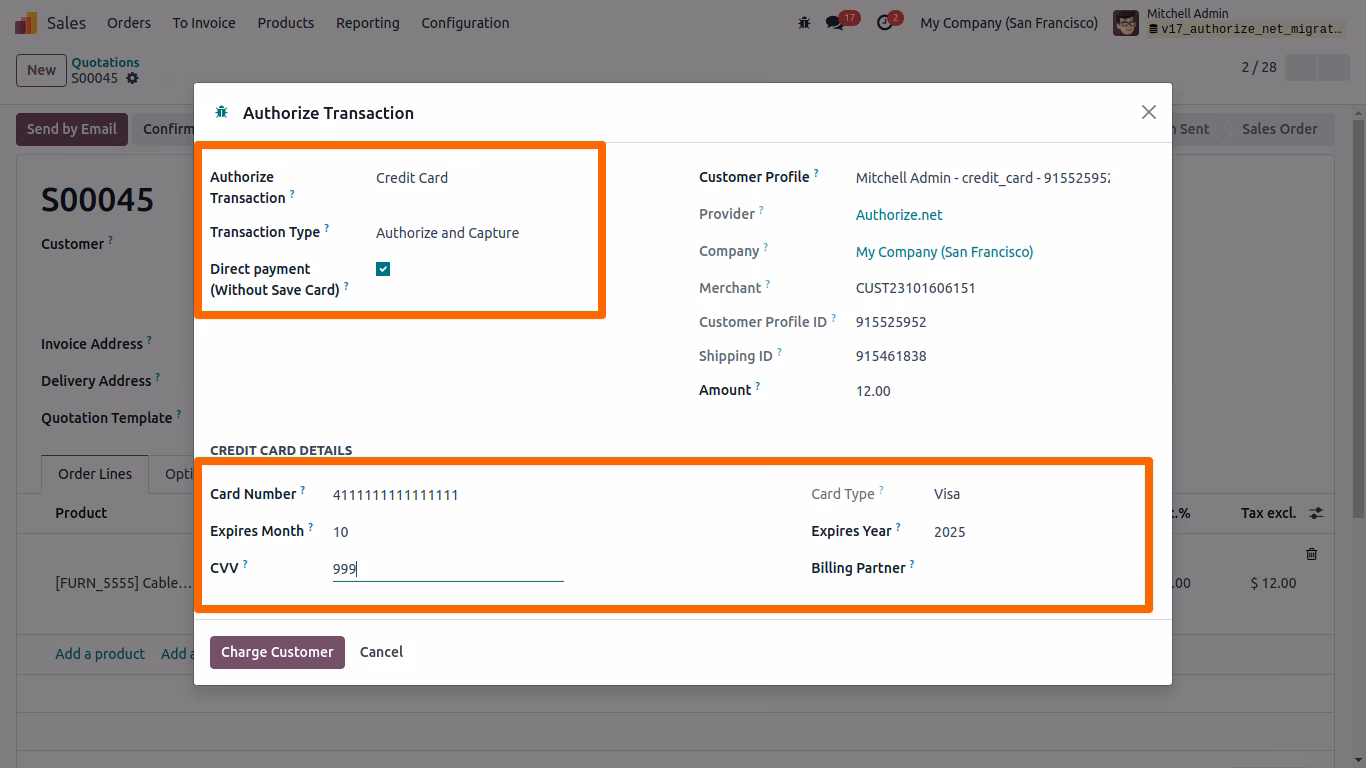The image size is (1366, 768).
Task: Switch to the Order Lines tab
Action: [95, 474]
